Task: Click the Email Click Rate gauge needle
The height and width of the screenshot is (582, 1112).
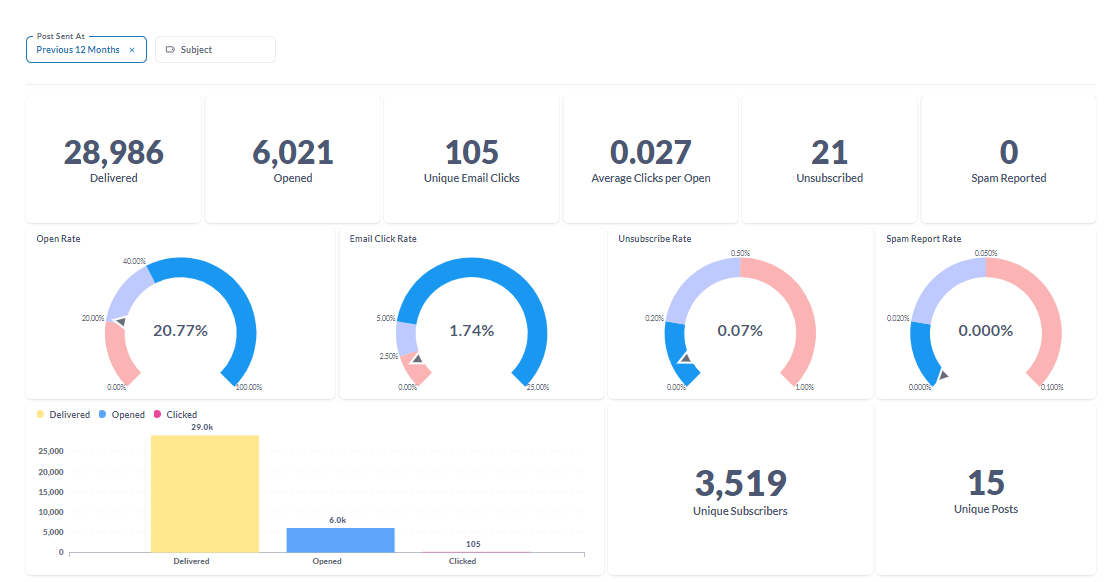Action: [x=417, y=358]
